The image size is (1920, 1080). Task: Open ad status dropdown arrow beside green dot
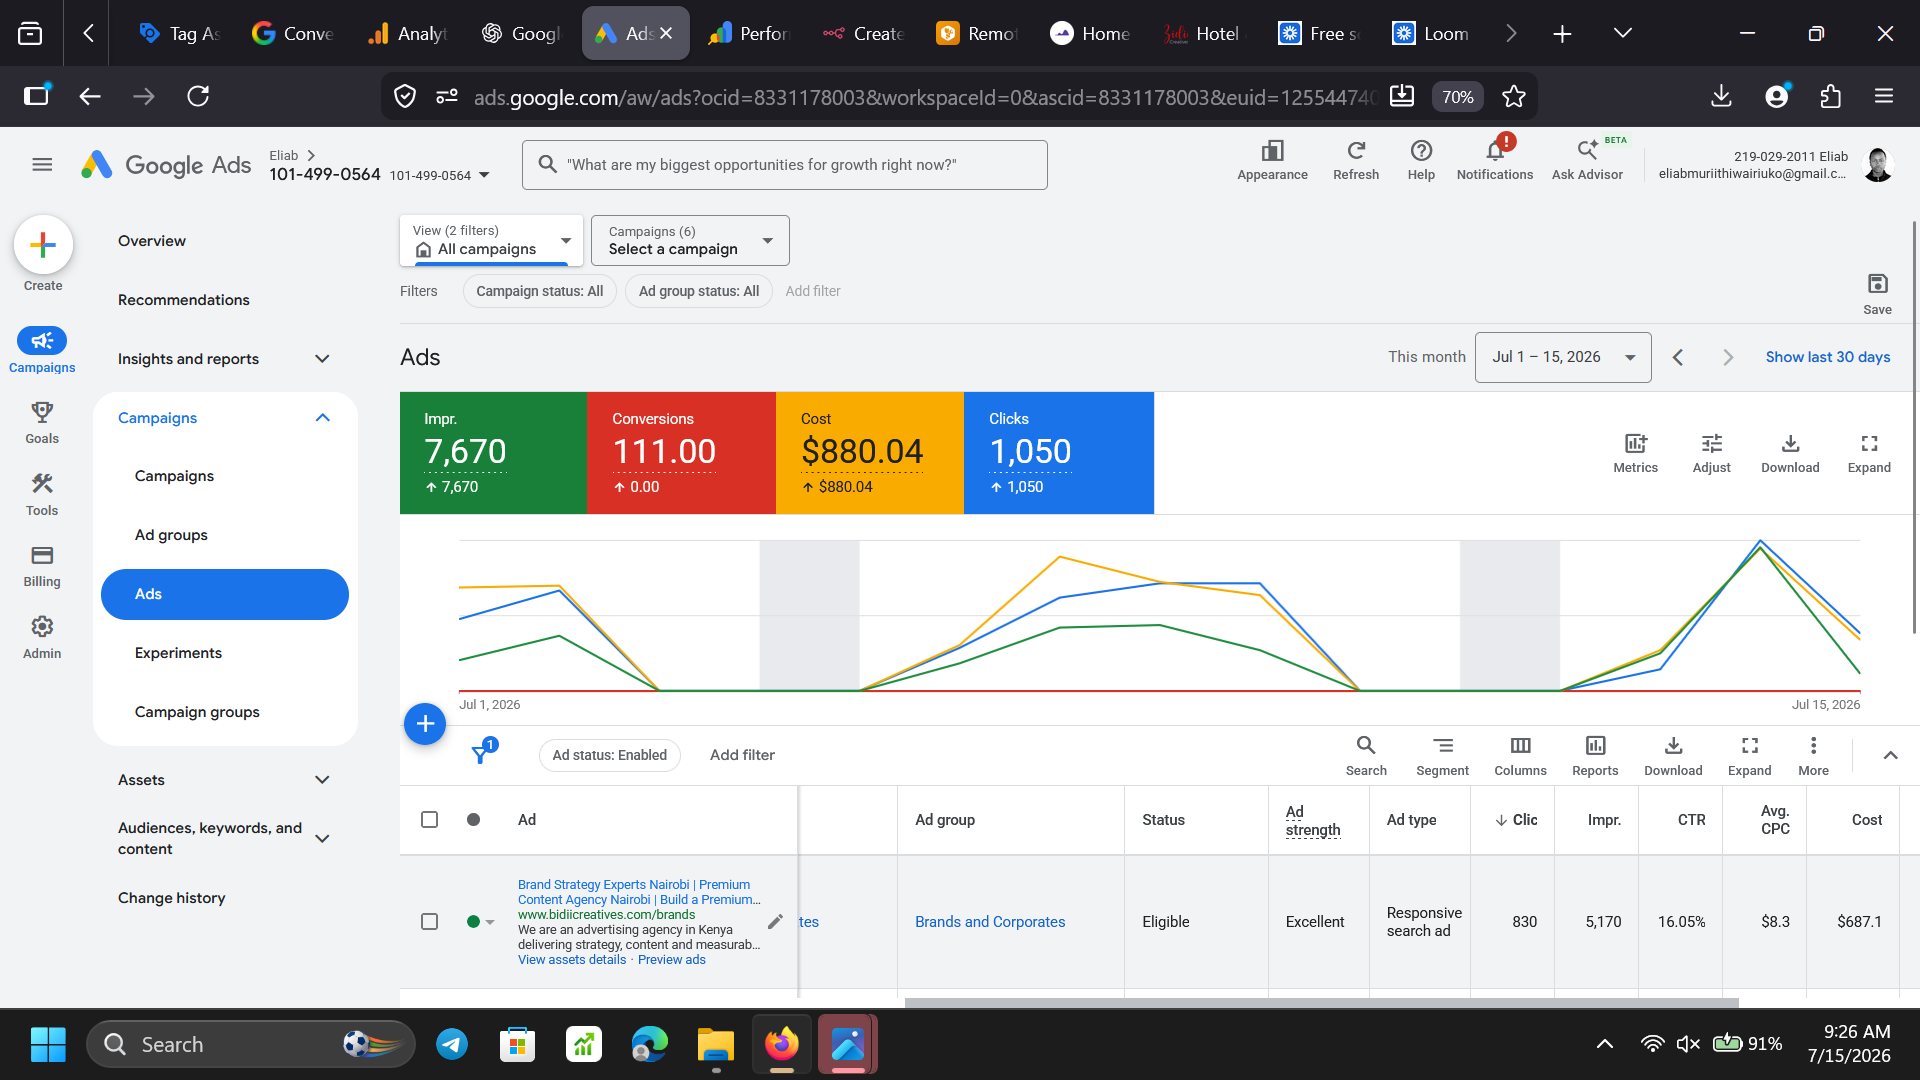click(490, 922)
